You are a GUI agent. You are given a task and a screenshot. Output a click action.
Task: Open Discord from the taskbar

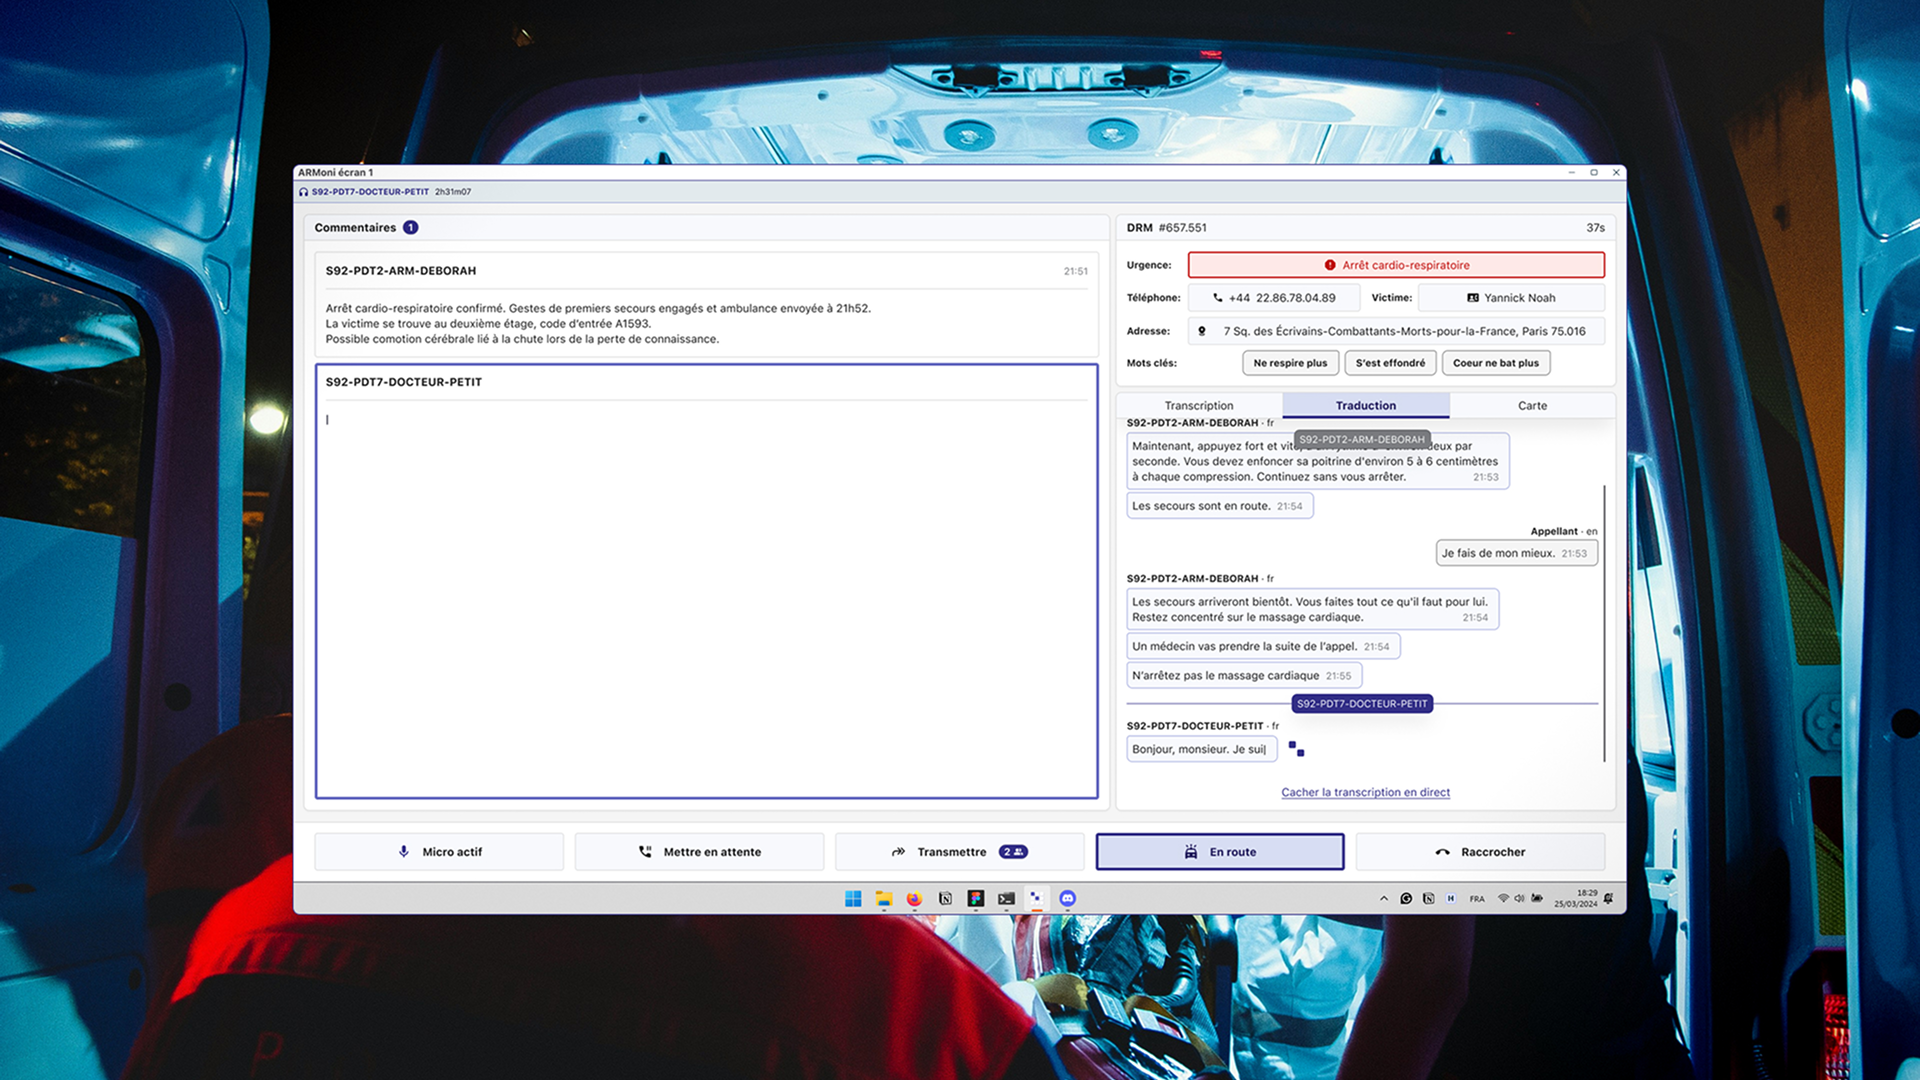click(x=1067, y=899)
